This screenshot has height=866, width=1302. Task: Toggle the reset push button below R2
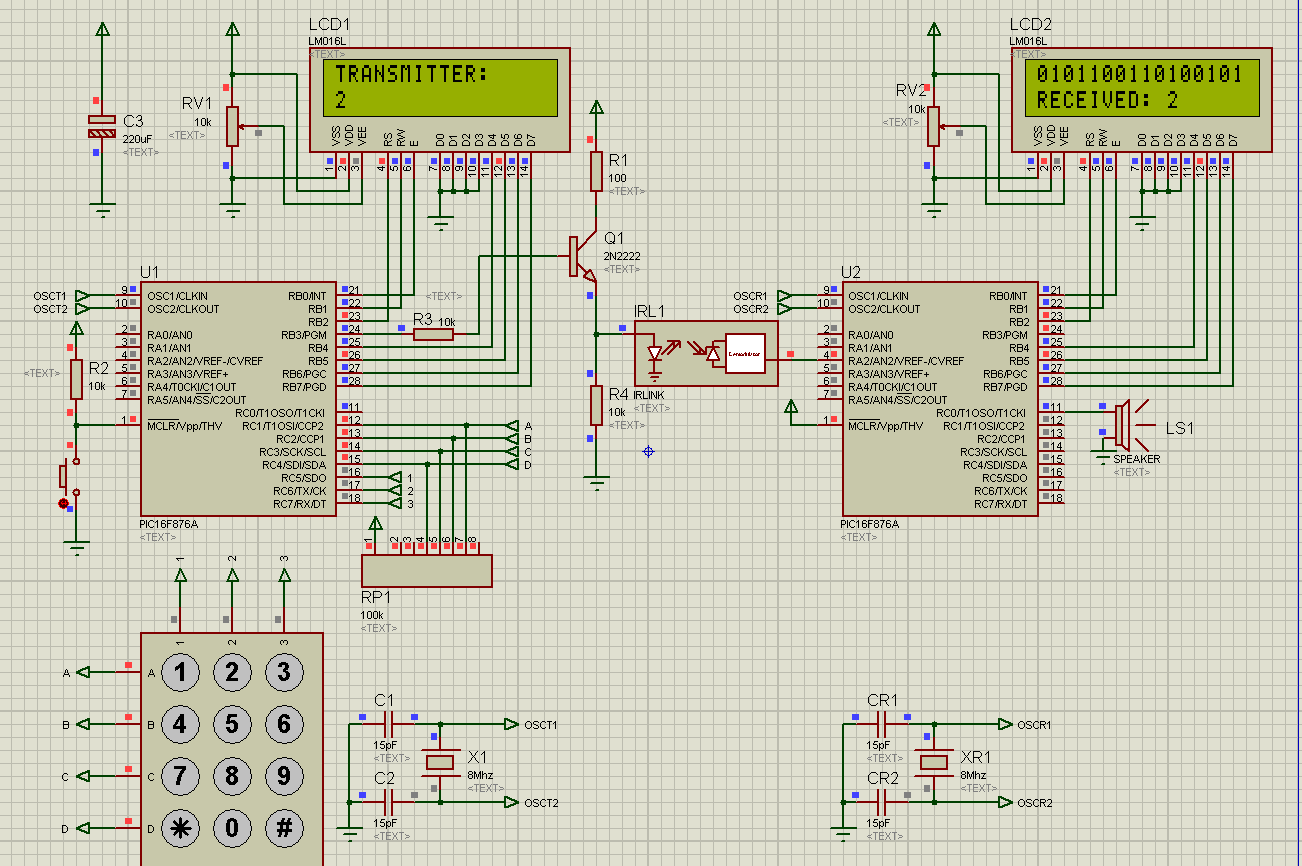click(67, 477)
